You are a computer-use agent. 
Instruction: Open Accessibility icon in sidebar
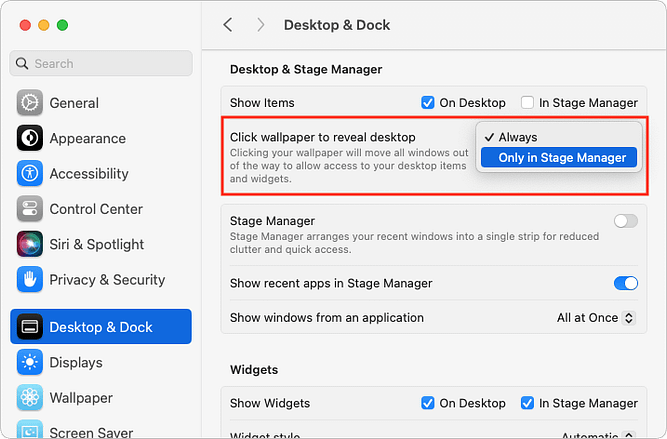coord(30,173)
